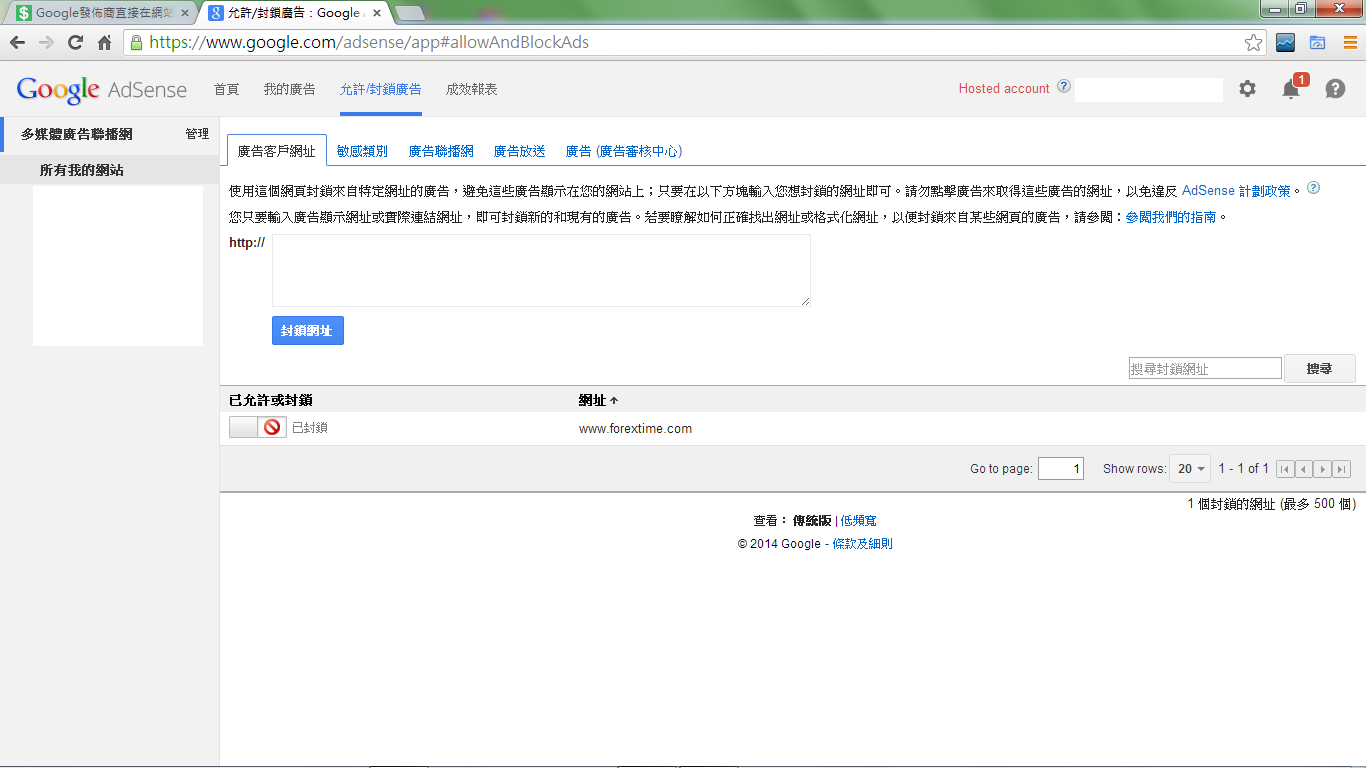Open the notifications bell with badge
This screenshot has height=768, width=1366.
point(1292,88)
